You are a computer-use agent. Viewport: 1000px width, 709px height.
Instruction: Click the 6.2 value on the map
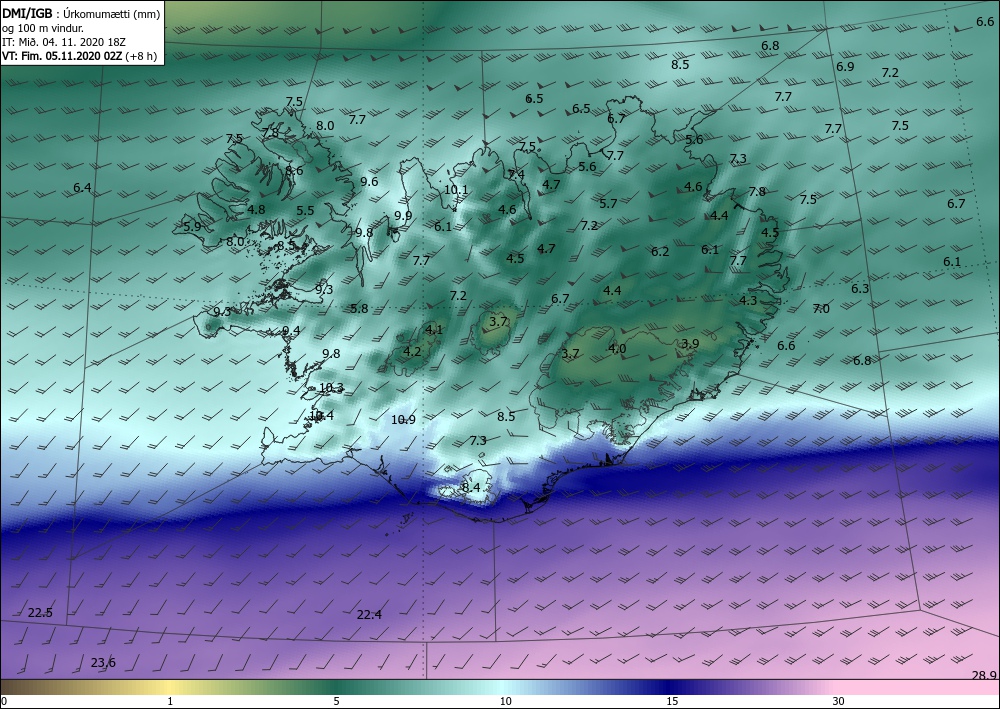660,252
